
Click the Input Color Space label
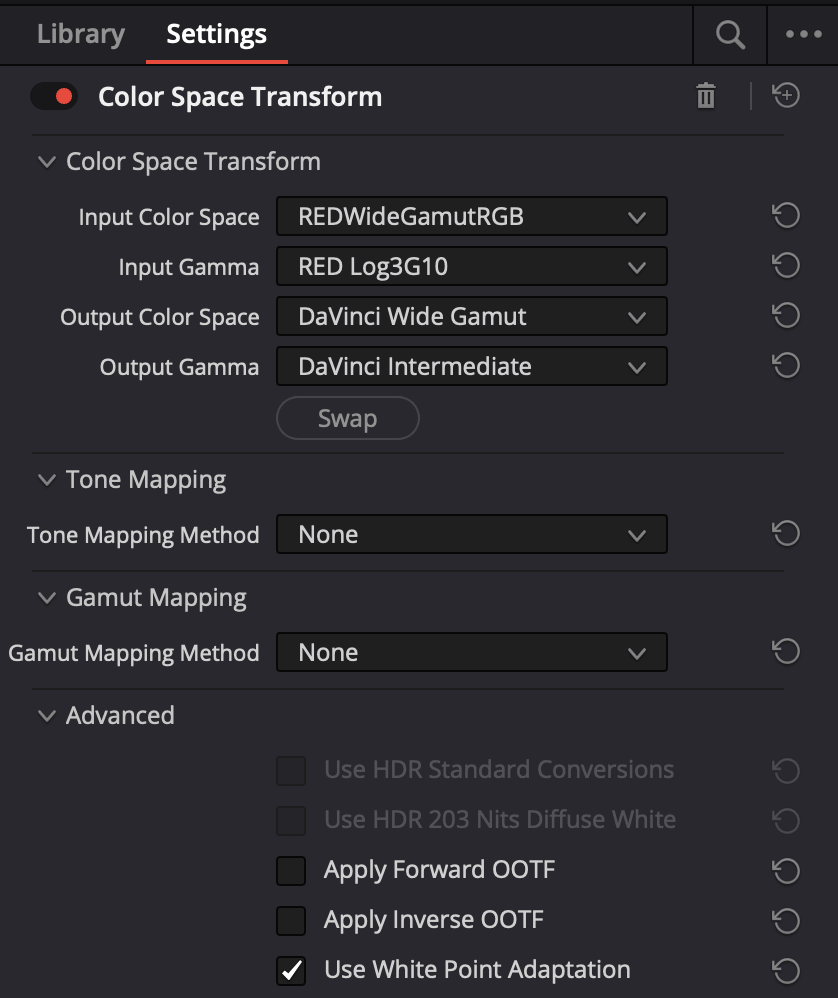[x=169, y=217]
